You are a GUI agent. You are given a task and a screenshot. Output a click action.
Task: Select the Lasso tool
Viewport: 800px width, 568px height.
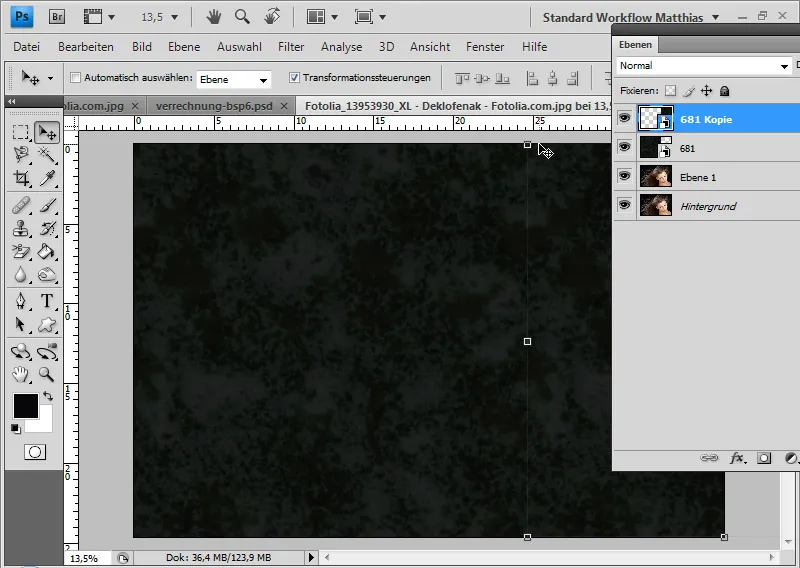point(20,154)
